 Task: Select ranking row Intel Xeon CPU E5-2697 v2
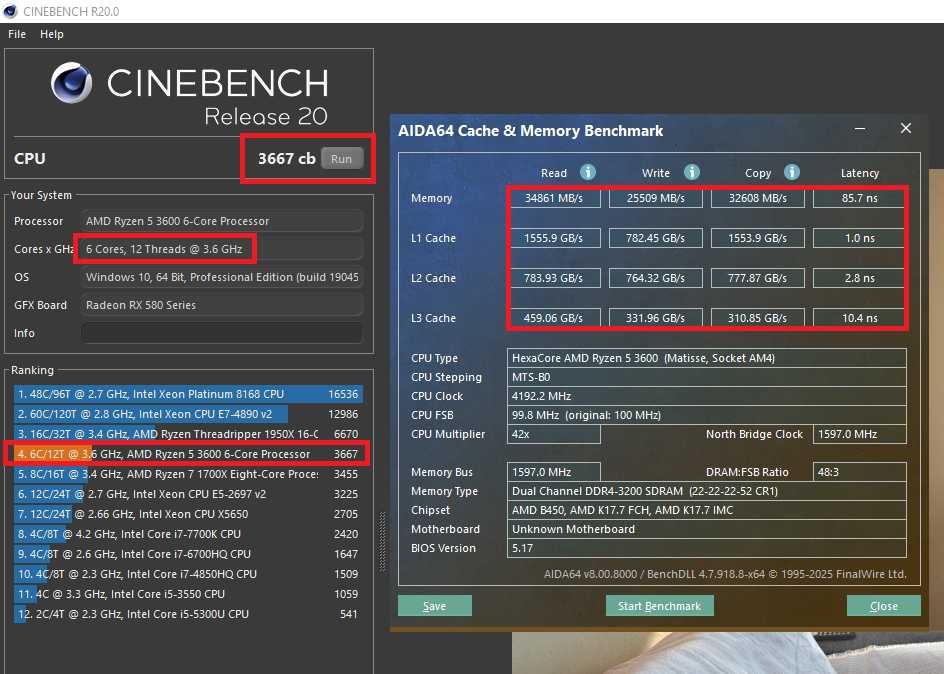pos(188,494)
